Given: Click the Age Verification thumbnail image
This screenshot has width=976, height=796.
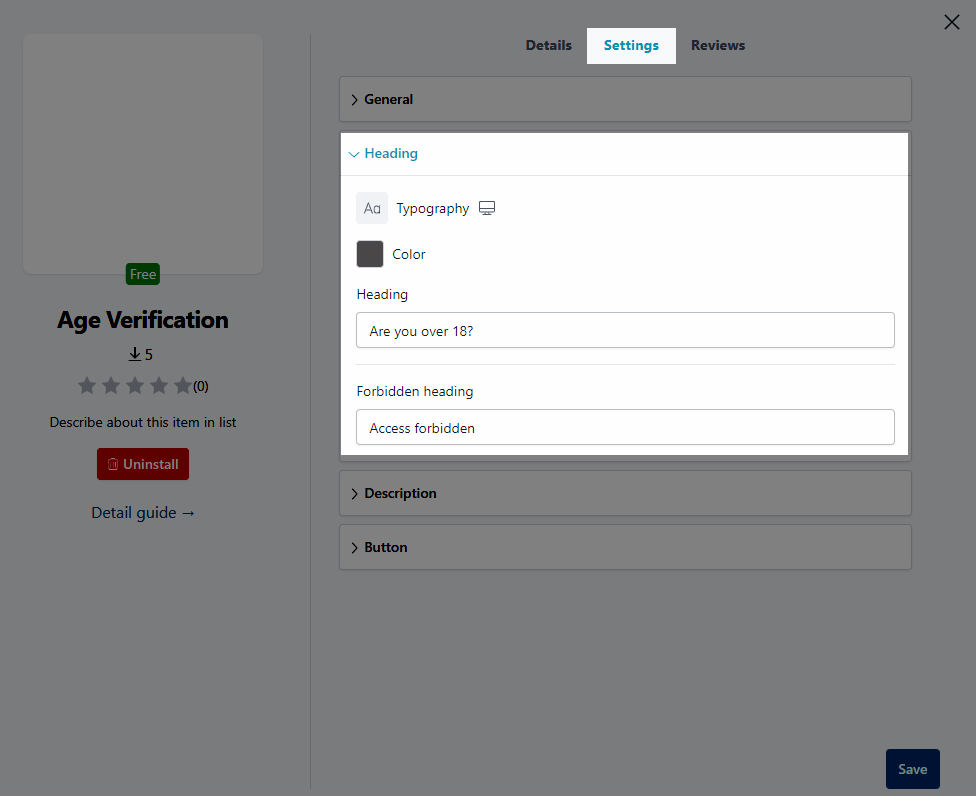Looking at the screenshot, I should click(143, 154).
